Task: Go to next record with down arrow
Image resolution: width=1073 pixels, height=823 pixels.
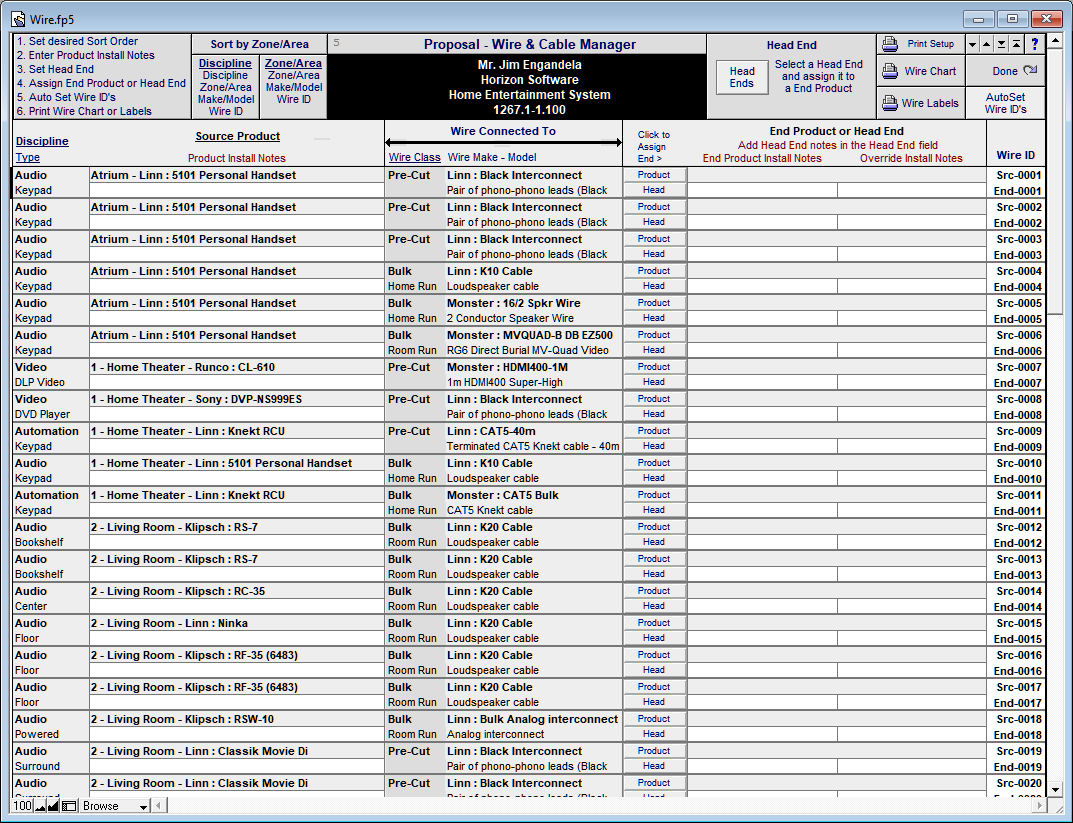Action: [x=972, y=44]
